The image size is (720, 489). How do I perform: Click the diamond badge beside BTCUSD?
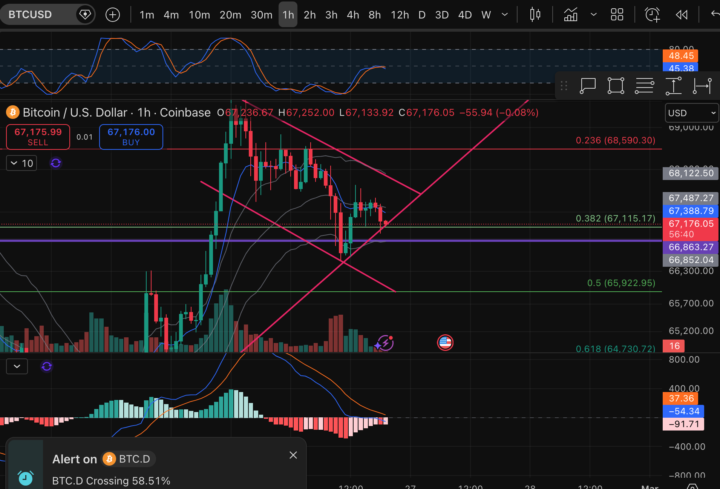click(85, 15)
